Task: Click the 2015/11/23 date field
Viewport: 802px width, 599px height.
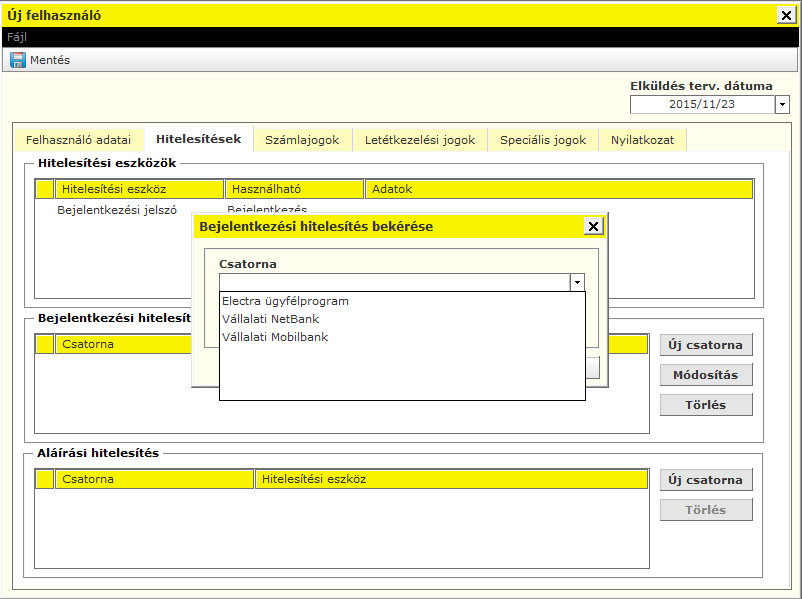Action: (702, 104)
